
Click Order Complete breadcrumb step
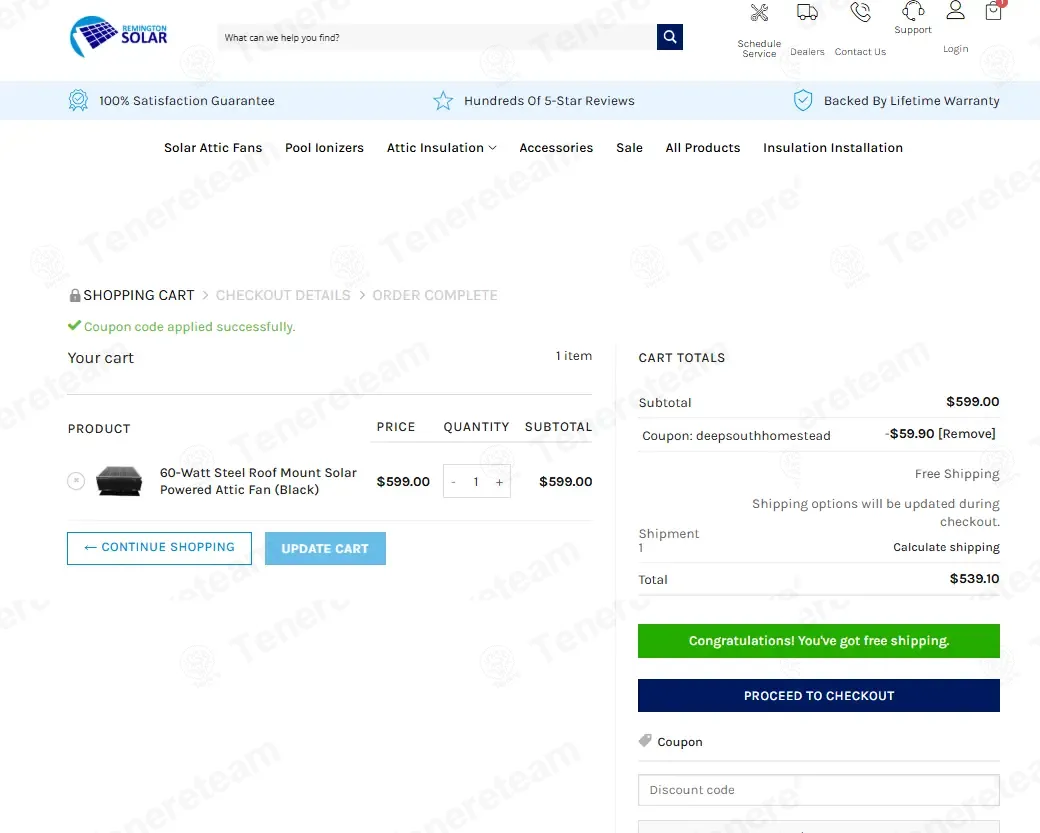(434, 295)
